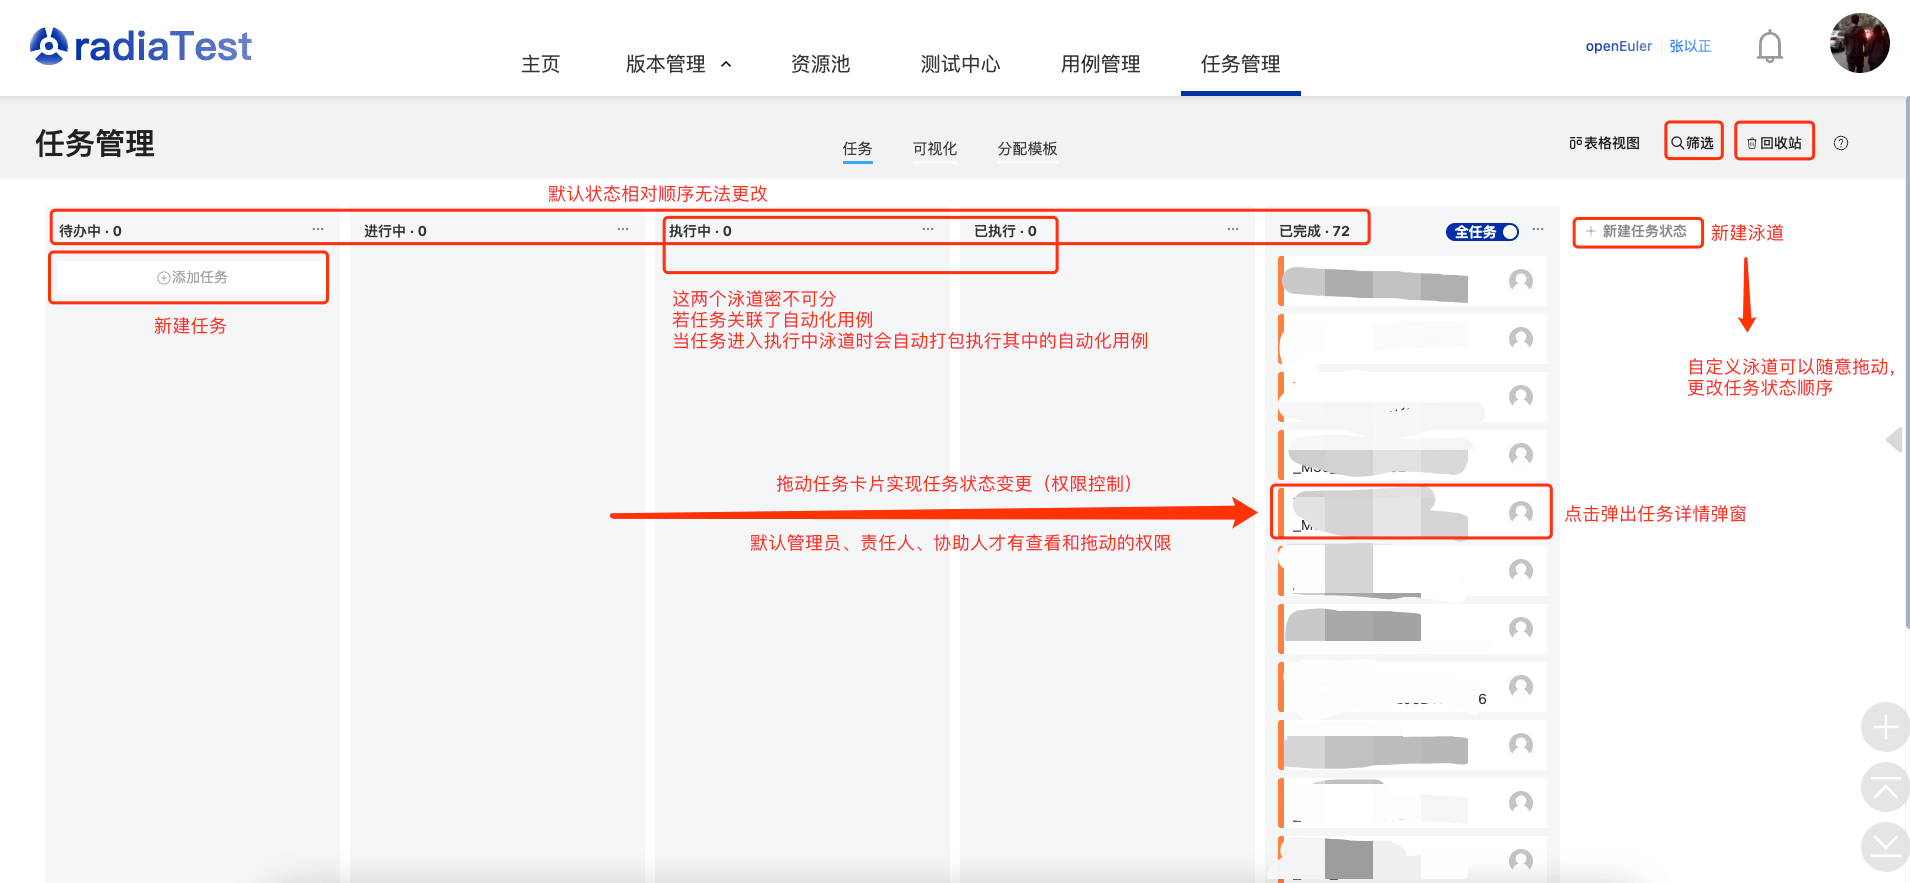Viewport: 1910px width, 883px height.
Task: Open the 执行中 column more-options menu
Action: tap(927, 230)
